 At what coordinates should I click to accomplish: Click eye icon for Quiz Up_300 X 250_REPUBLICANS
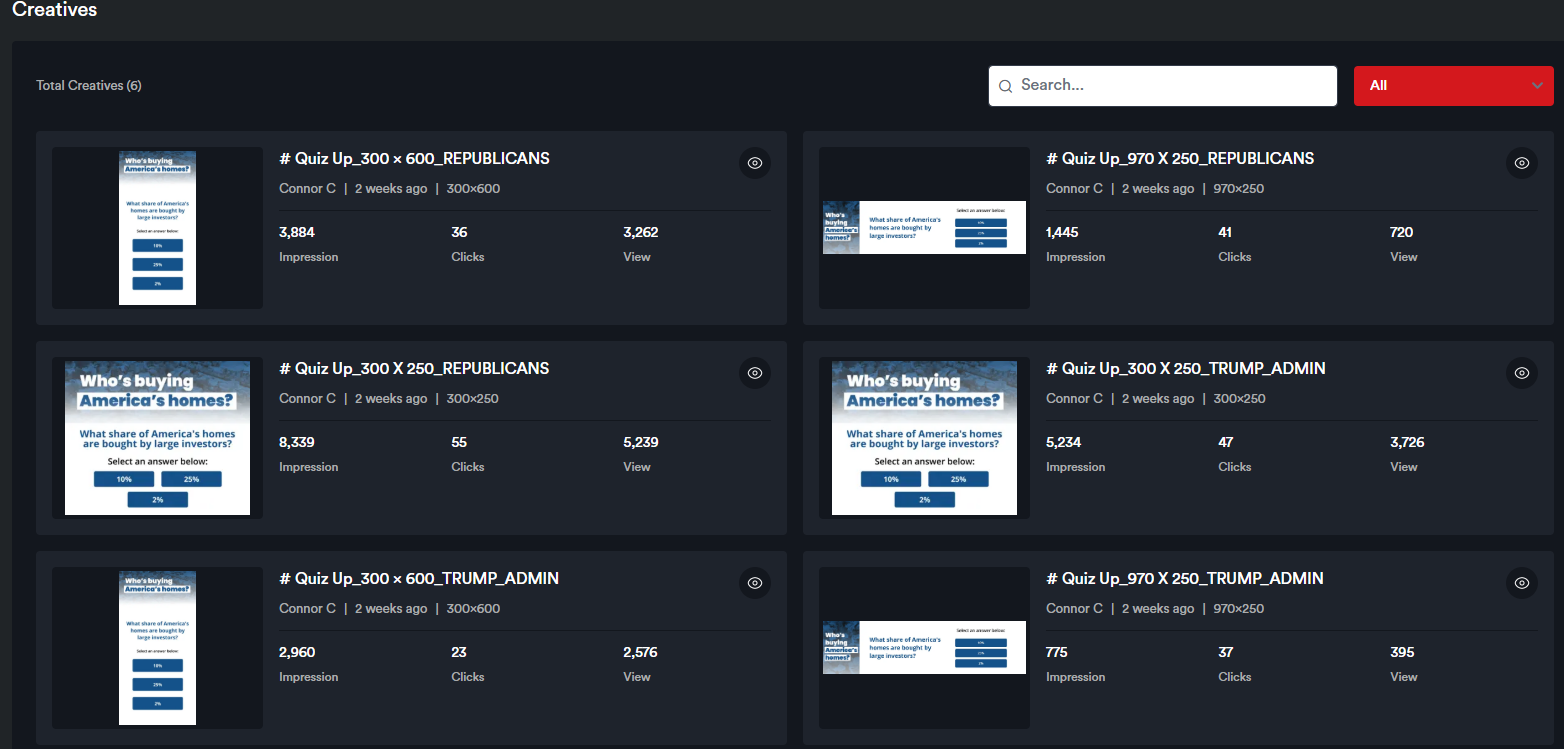pyautogui.click(x=755, y=373)
